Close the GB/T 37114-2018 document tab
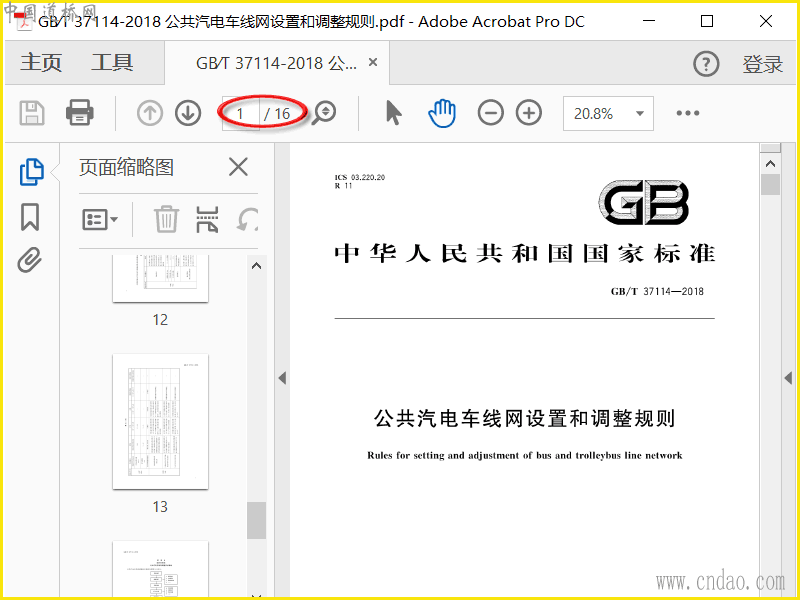The height and width of the screenshot is (600, 800). 373,62
